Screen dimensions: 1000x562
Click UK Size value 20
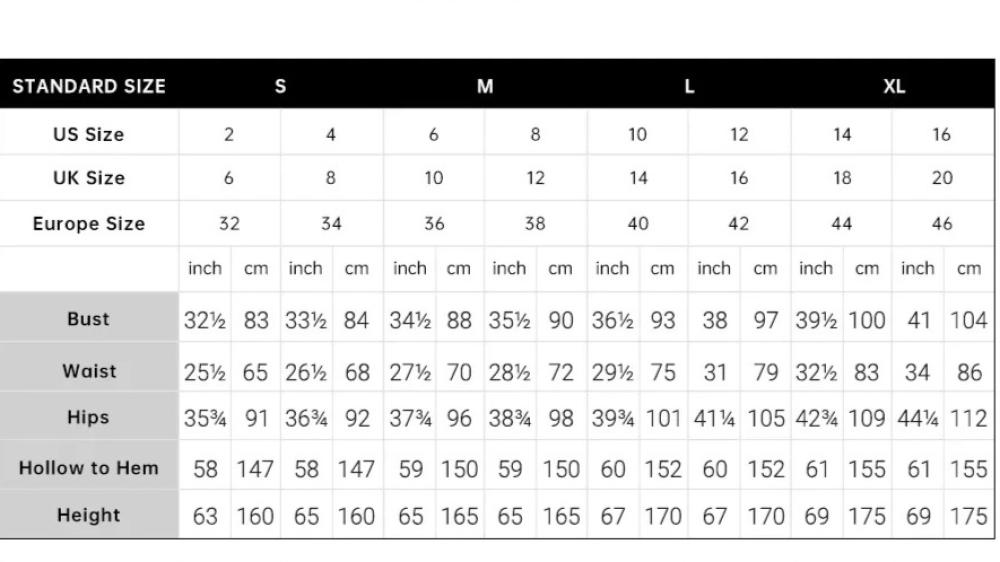(942, 178)
